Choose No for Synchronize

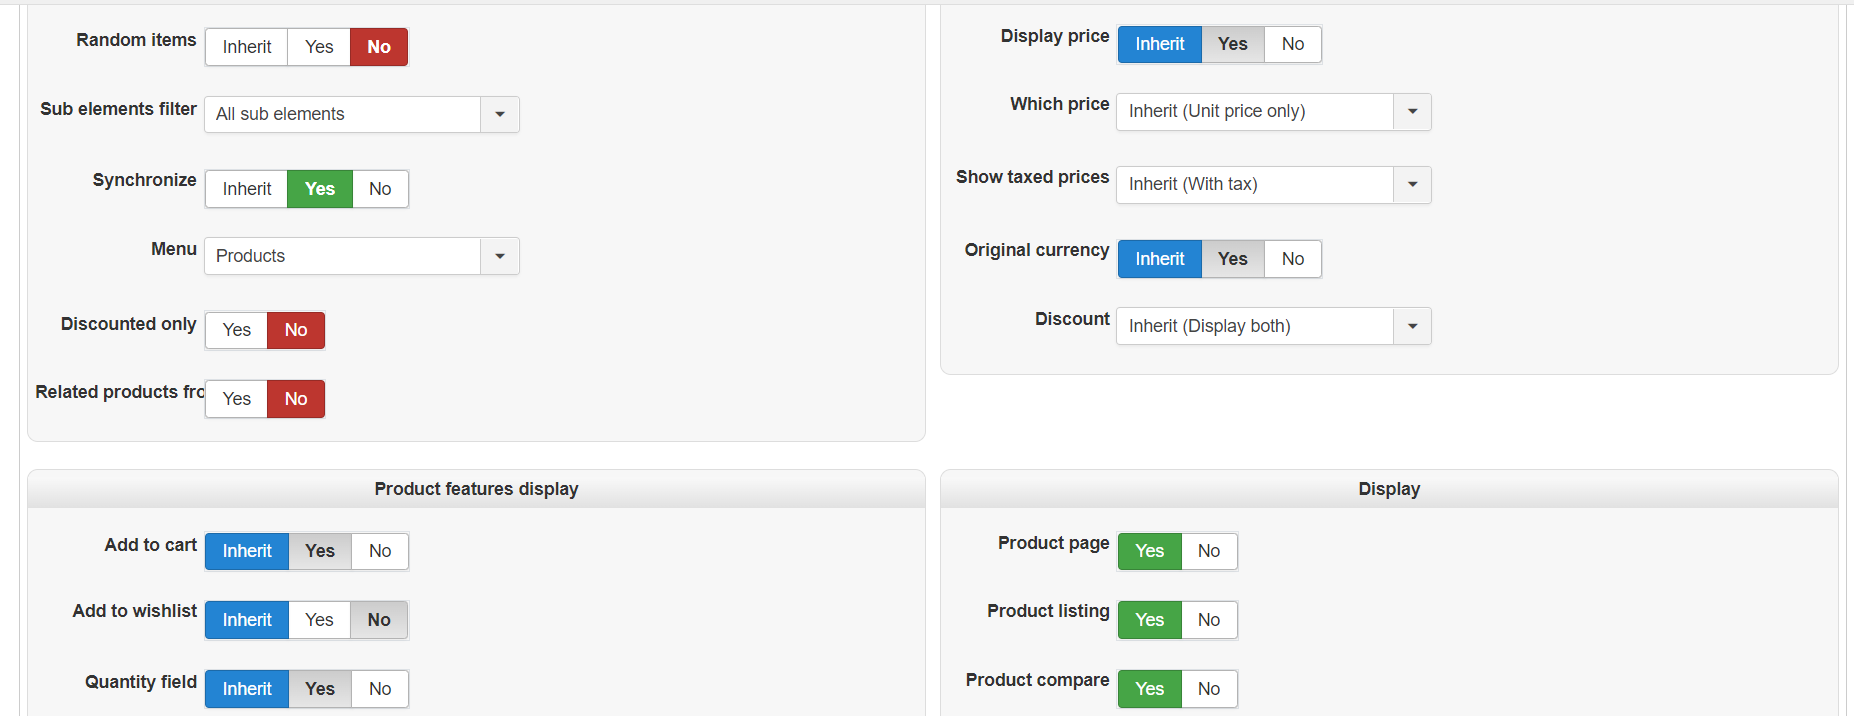pyautogui.click(x=380, y=189)
